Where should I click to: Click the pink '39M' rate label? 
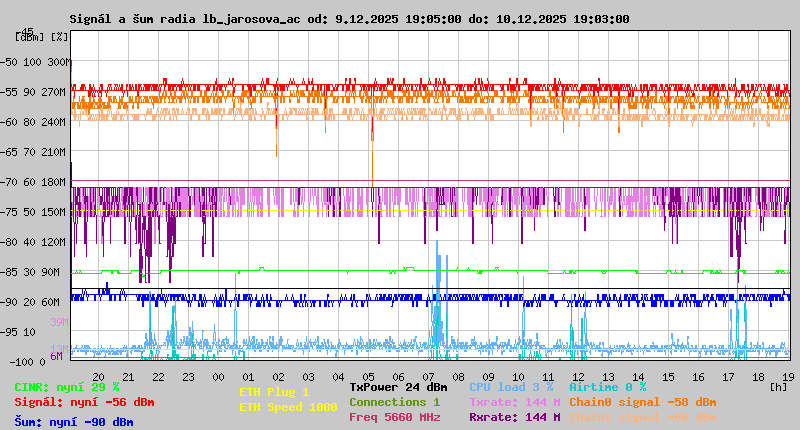[59, 322]
